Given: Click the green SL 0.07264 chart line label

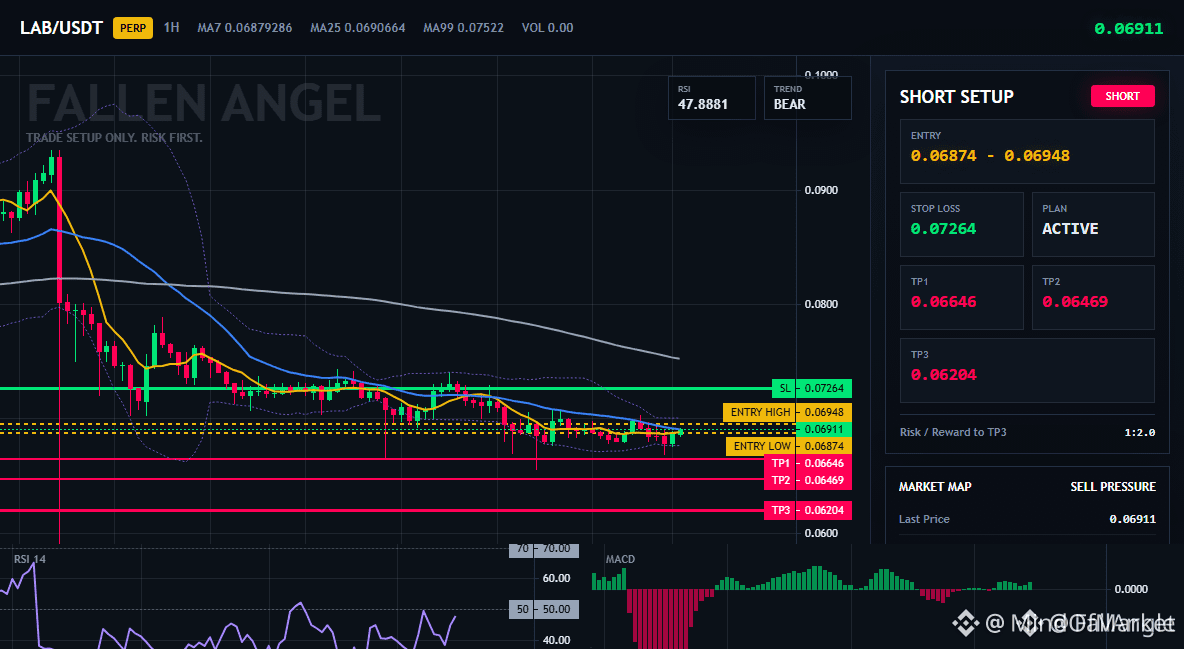Looking at the screenshot, I should [812, 388].
